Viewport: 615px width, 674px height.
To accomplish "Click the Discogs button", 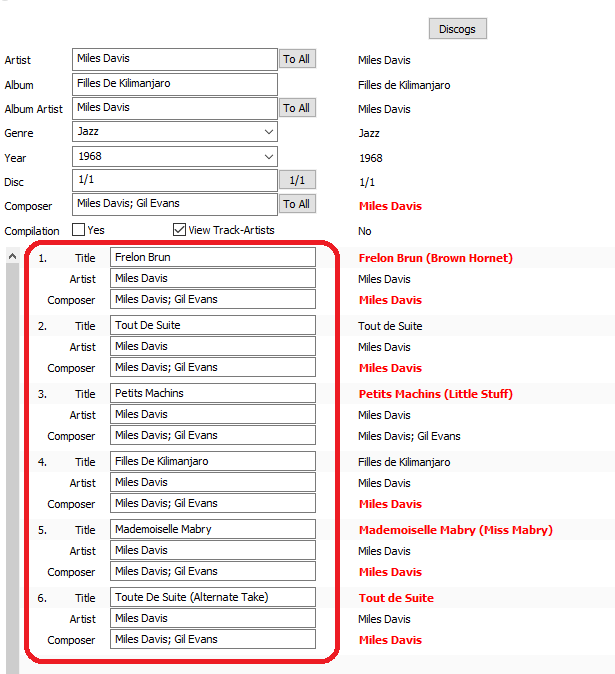I will click(457, 29).
